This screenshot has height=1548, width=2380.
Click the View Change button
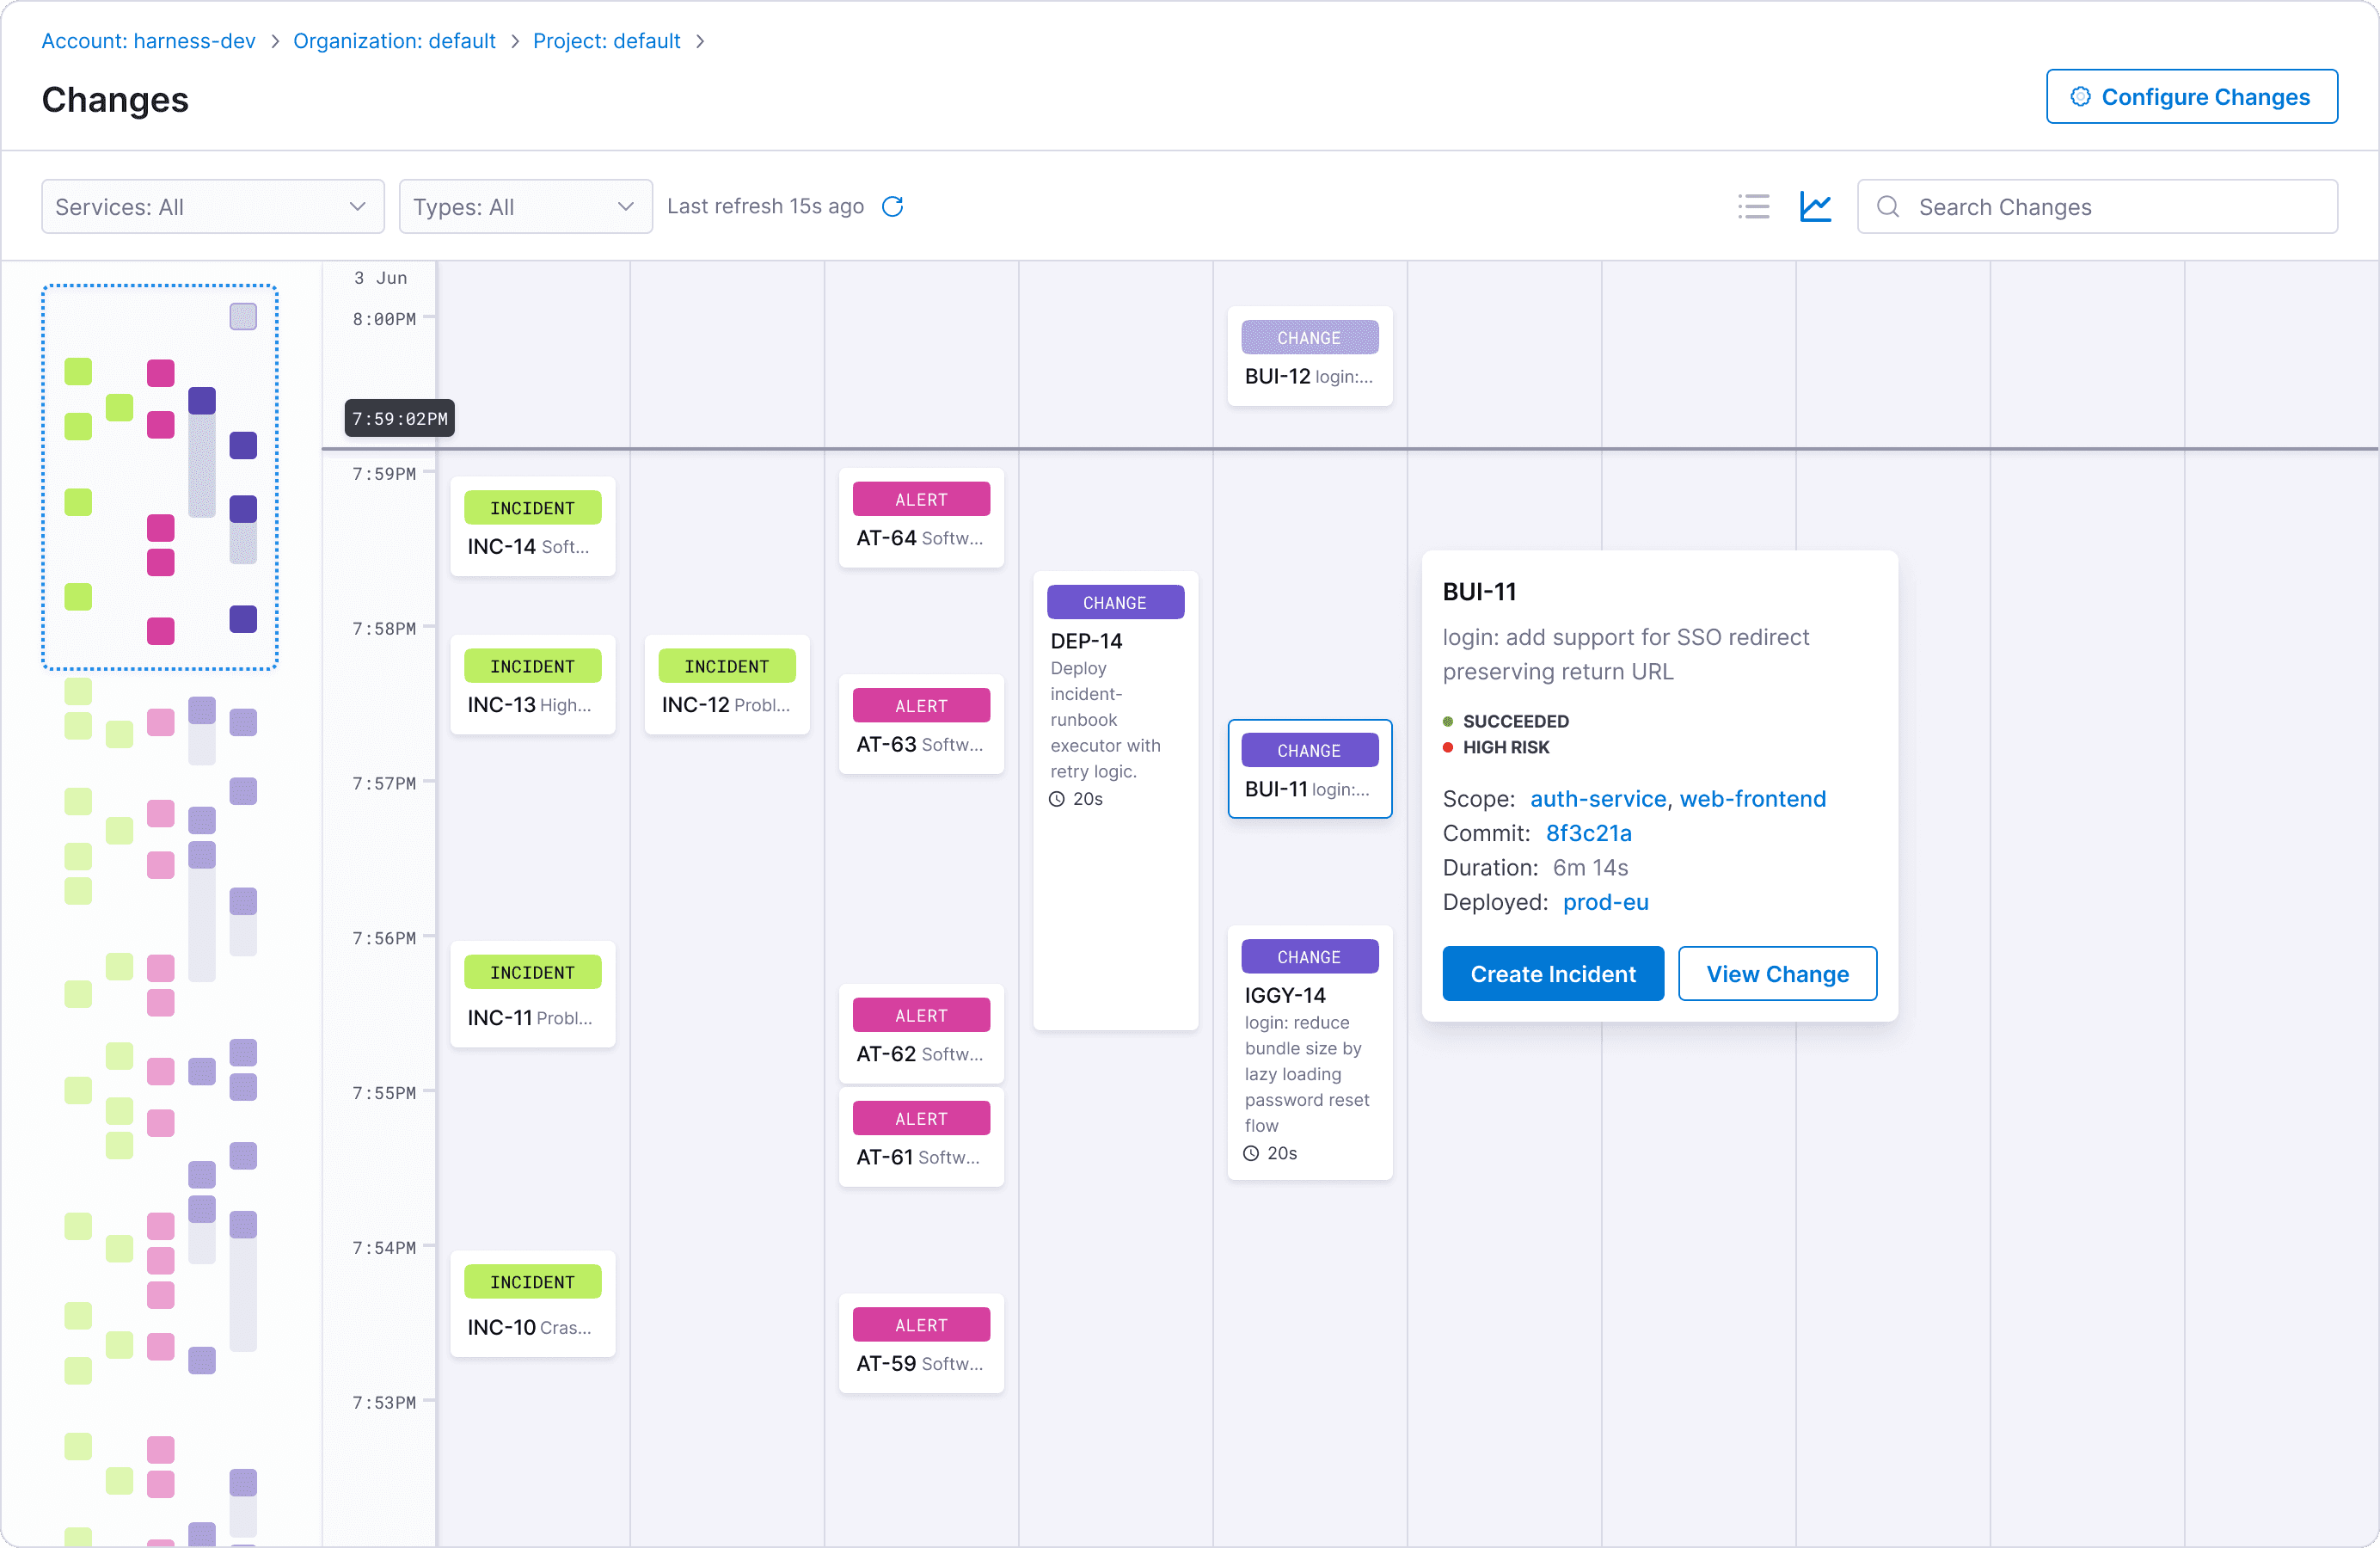click(1776, 974)
